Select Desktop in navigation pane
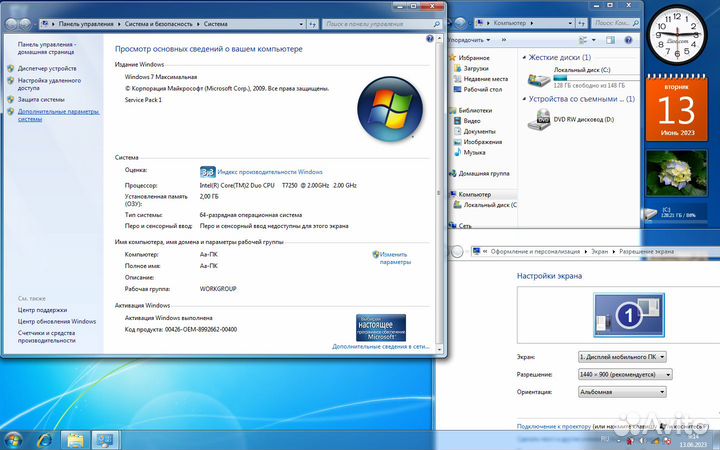This screenshot has width=720, height=450. [482, 90]
